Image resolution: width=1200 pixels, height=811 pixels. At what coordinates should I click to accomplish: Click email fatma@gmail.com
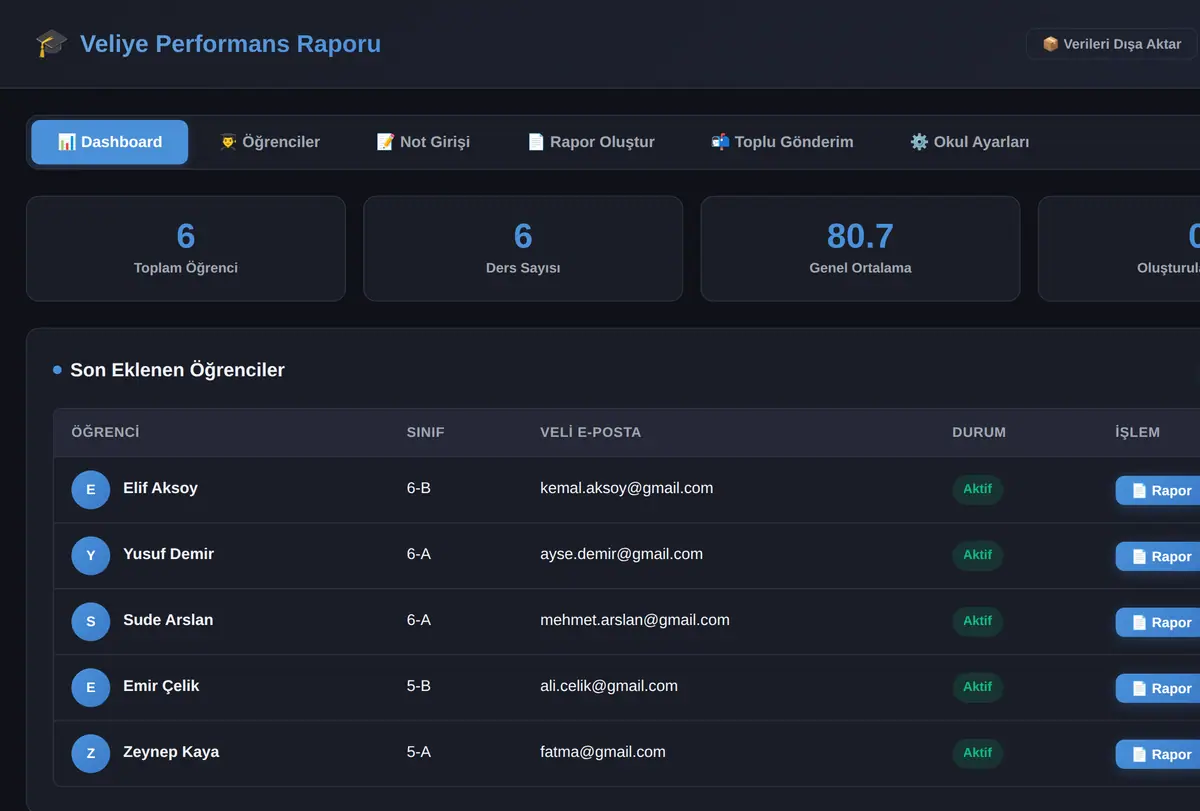[x=603, y=752]
